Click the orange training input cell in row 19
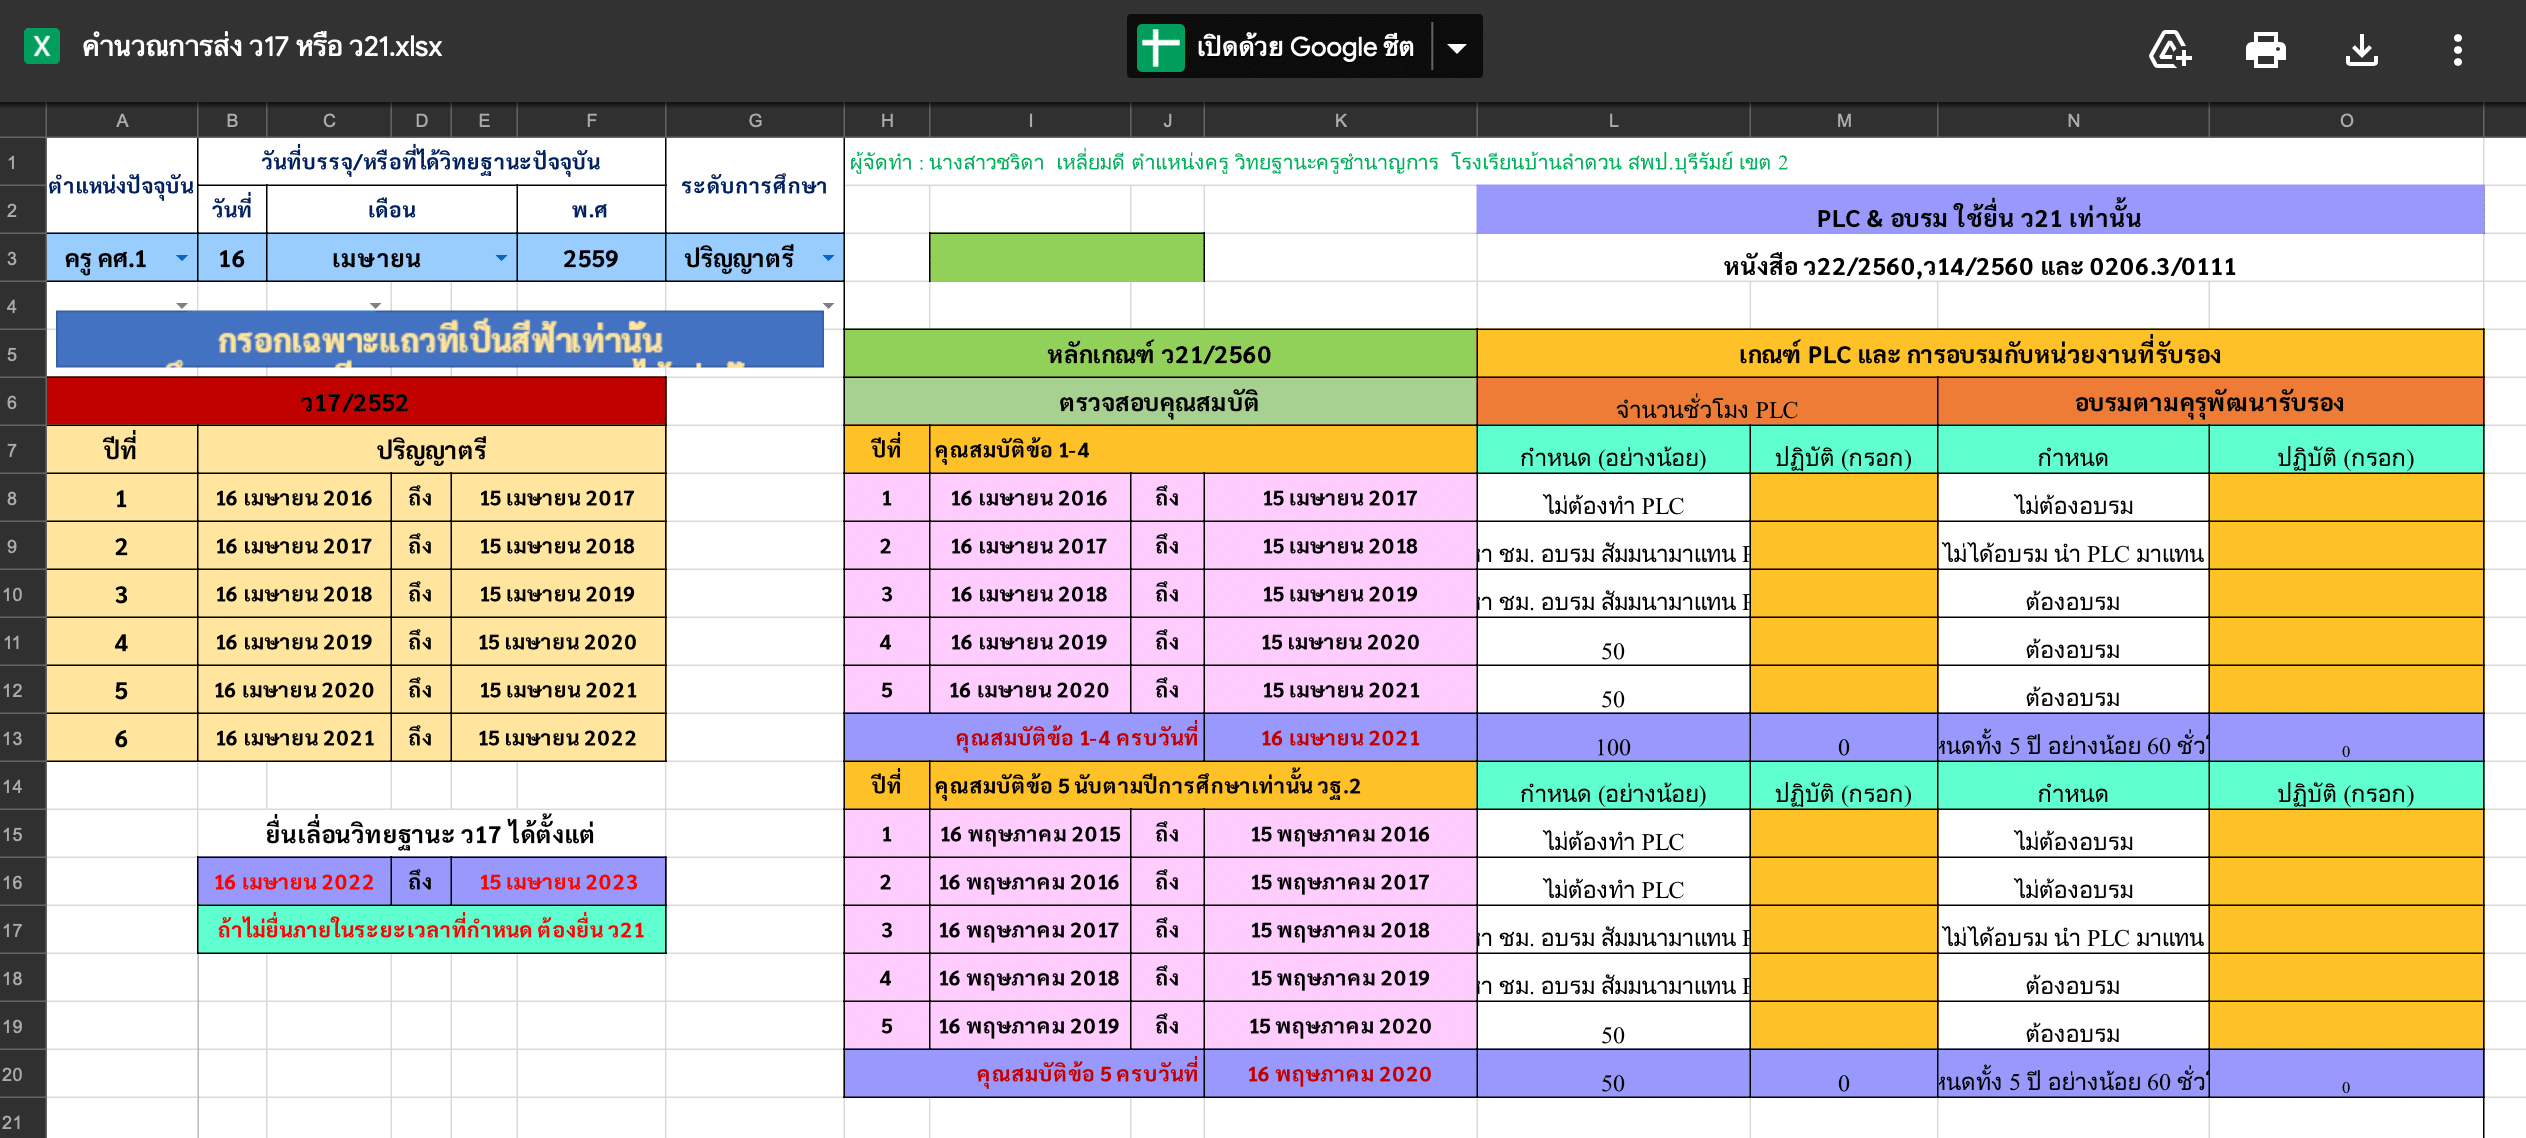 (x=2346, y=1026)
